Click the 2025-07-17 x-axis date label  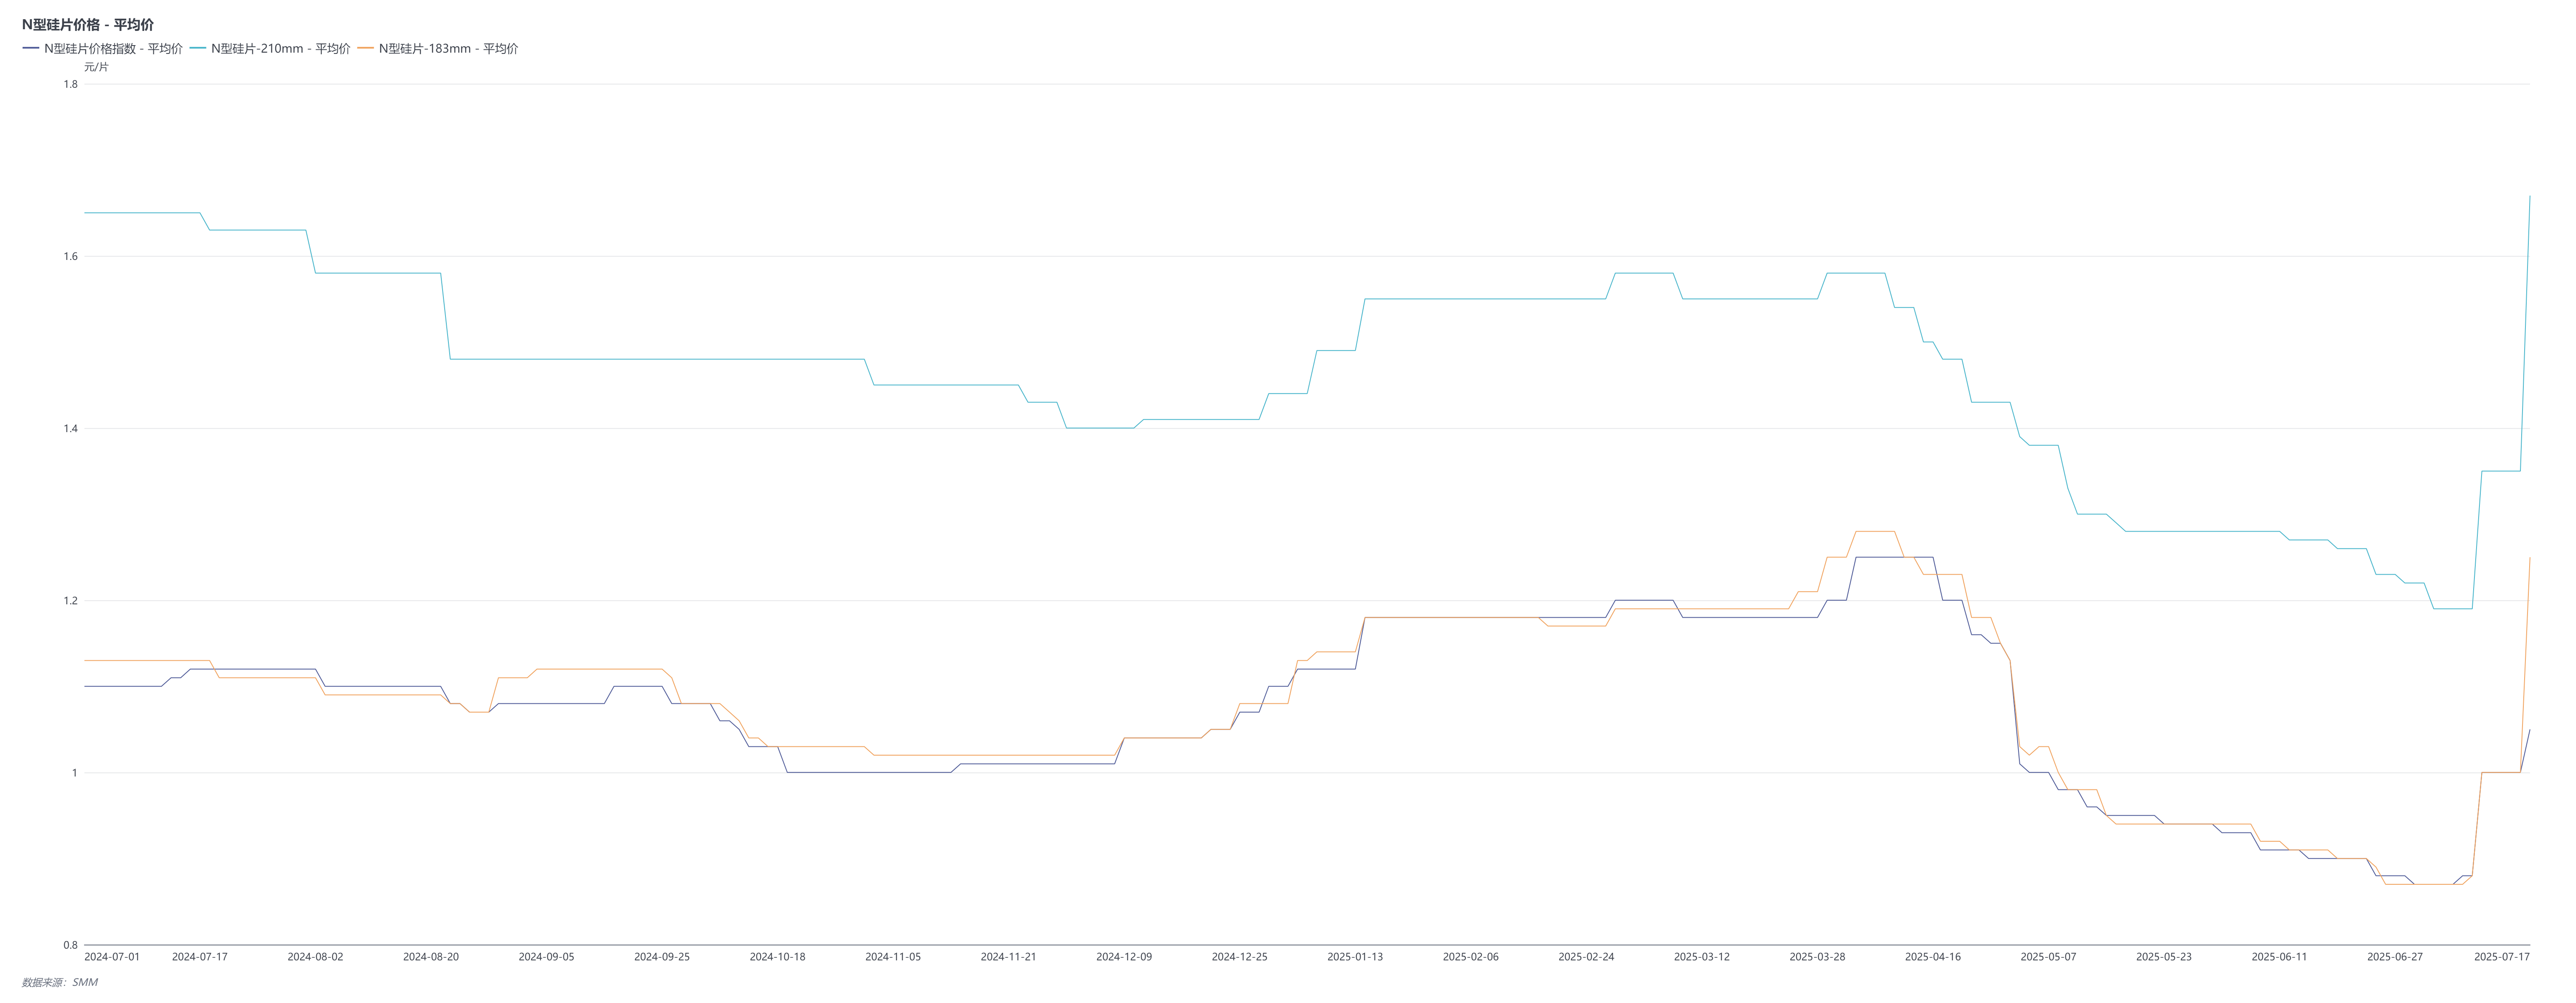[2502, 957]
